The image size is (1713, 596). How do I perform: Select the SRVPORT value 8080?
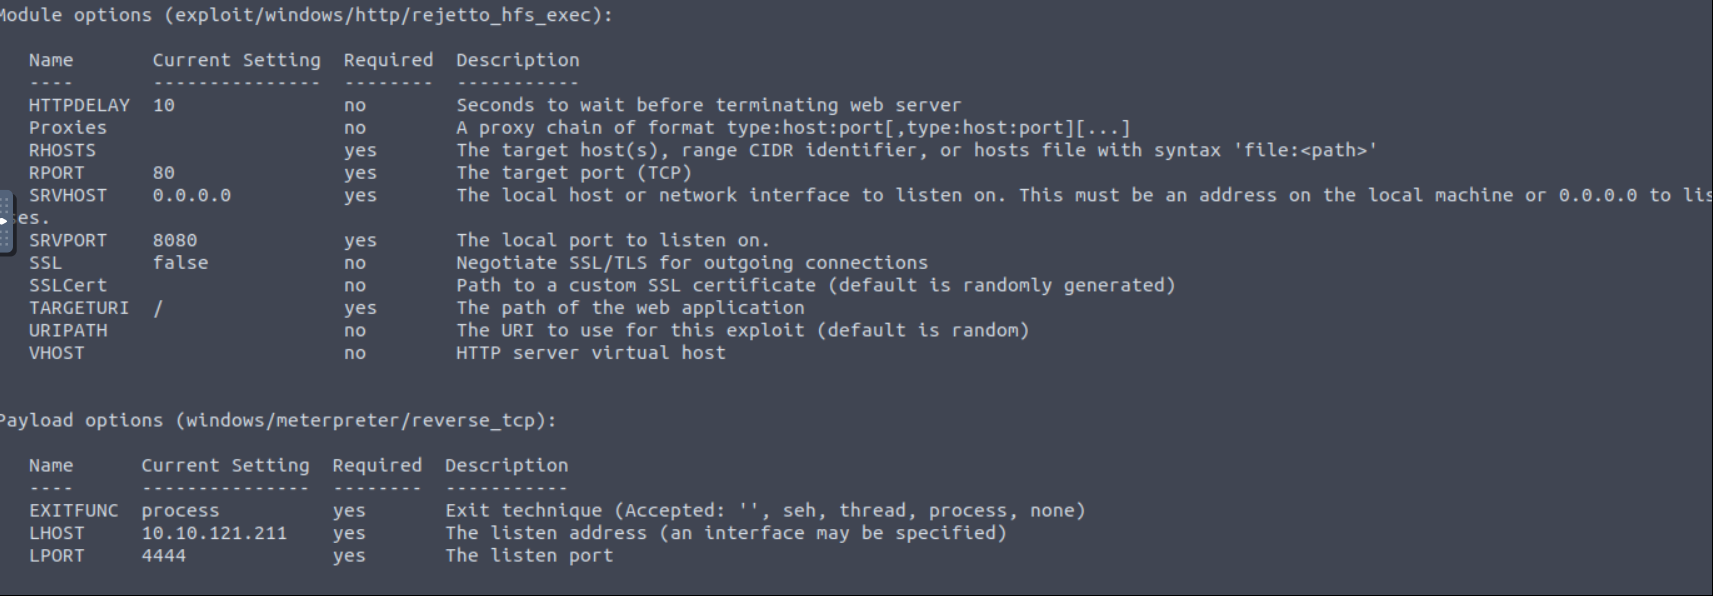click(x=175, y=240)
